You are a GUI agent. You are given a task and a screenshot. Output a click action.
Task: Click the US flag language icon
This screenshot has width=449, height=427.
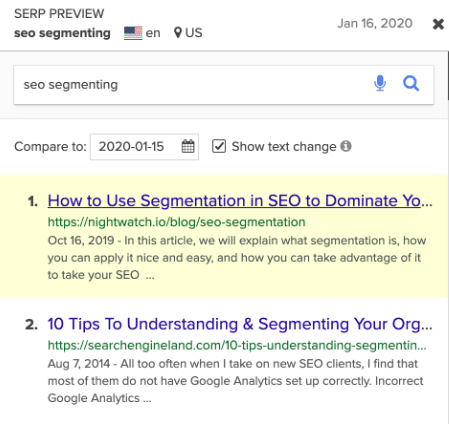(x=133, y=33)
